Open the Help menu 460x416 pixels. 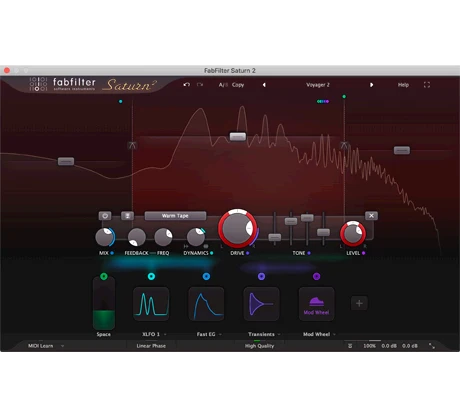[x=403, y=85]
